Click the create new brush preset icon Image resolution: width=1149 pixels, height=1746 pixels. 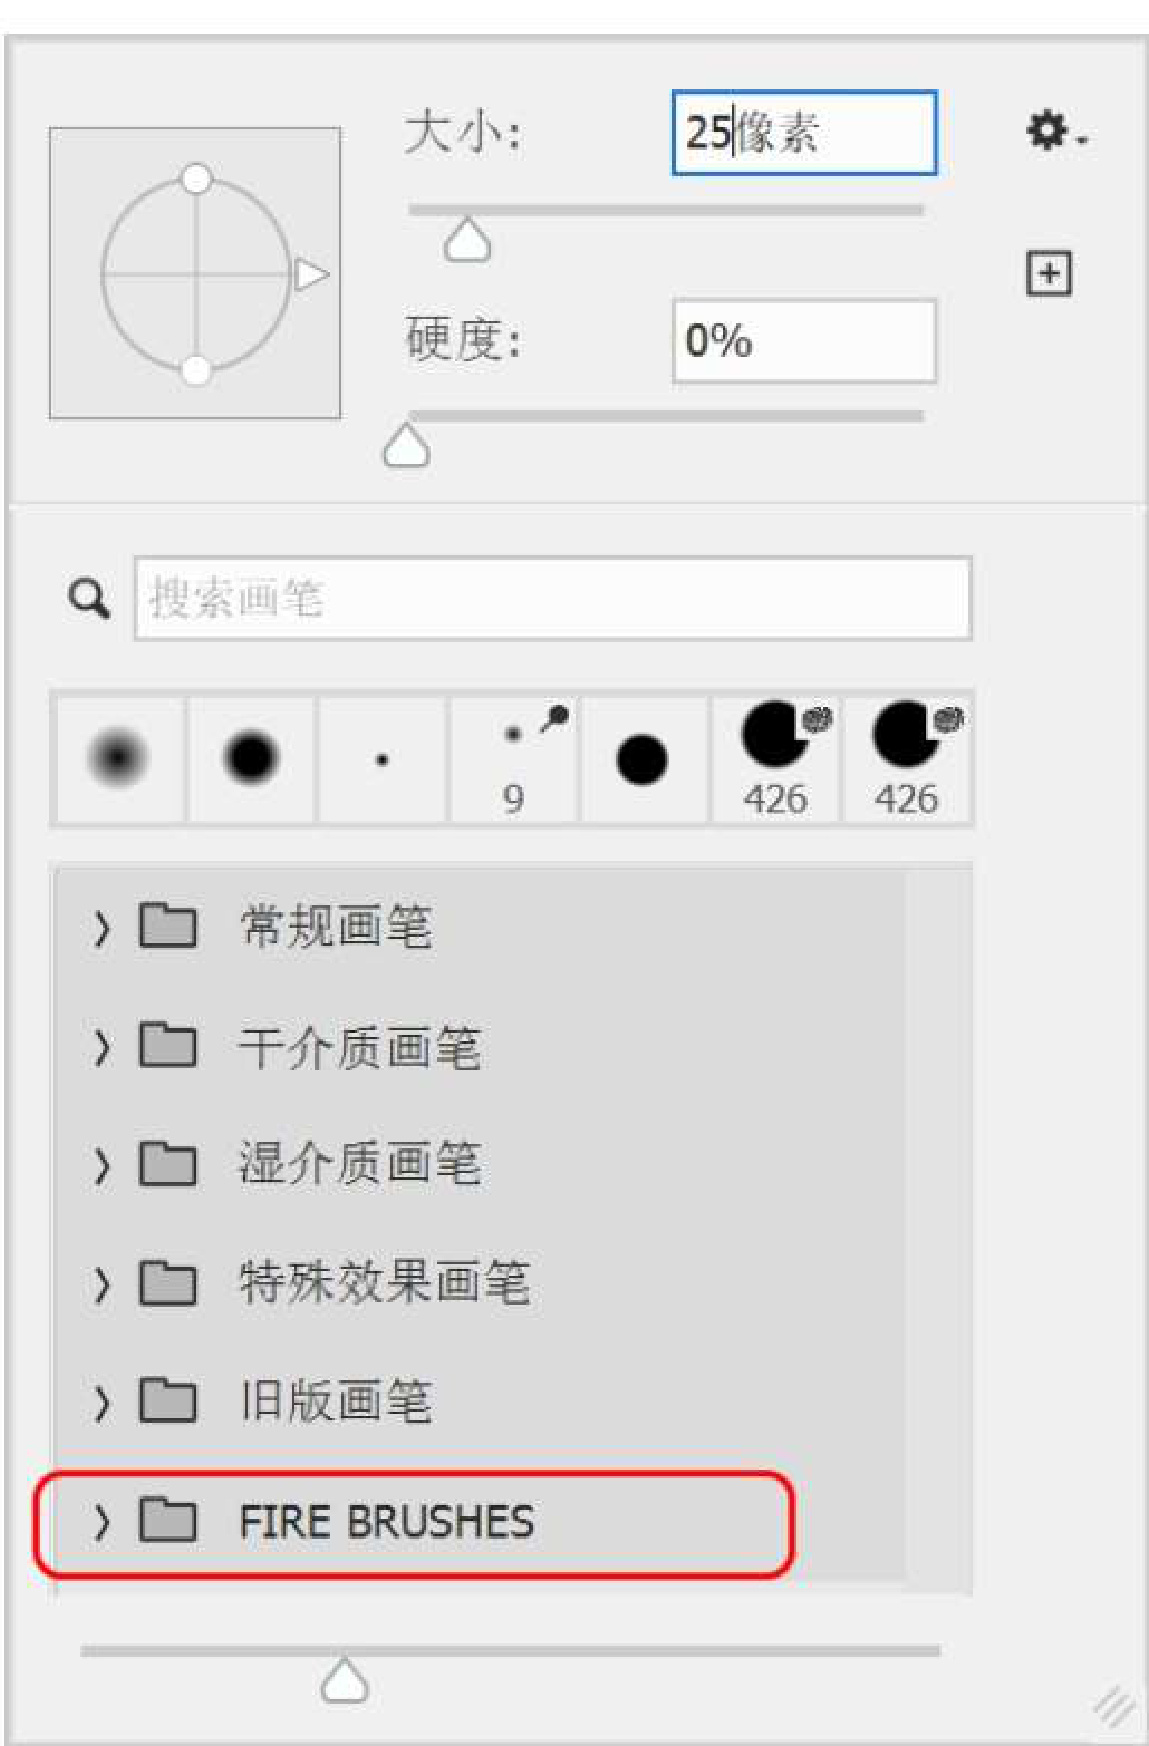click(1049, 273)
